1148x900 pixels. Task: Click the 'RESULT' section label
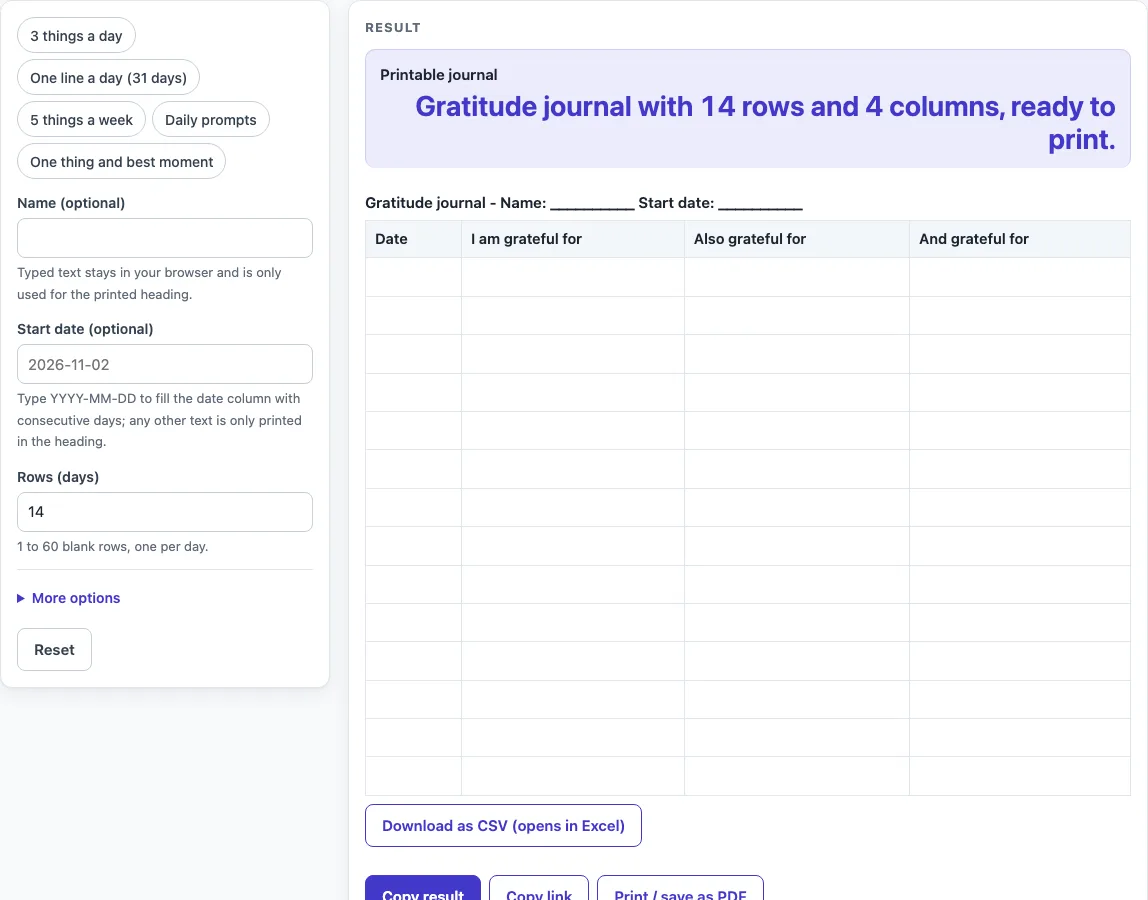[x=393, y=28]
